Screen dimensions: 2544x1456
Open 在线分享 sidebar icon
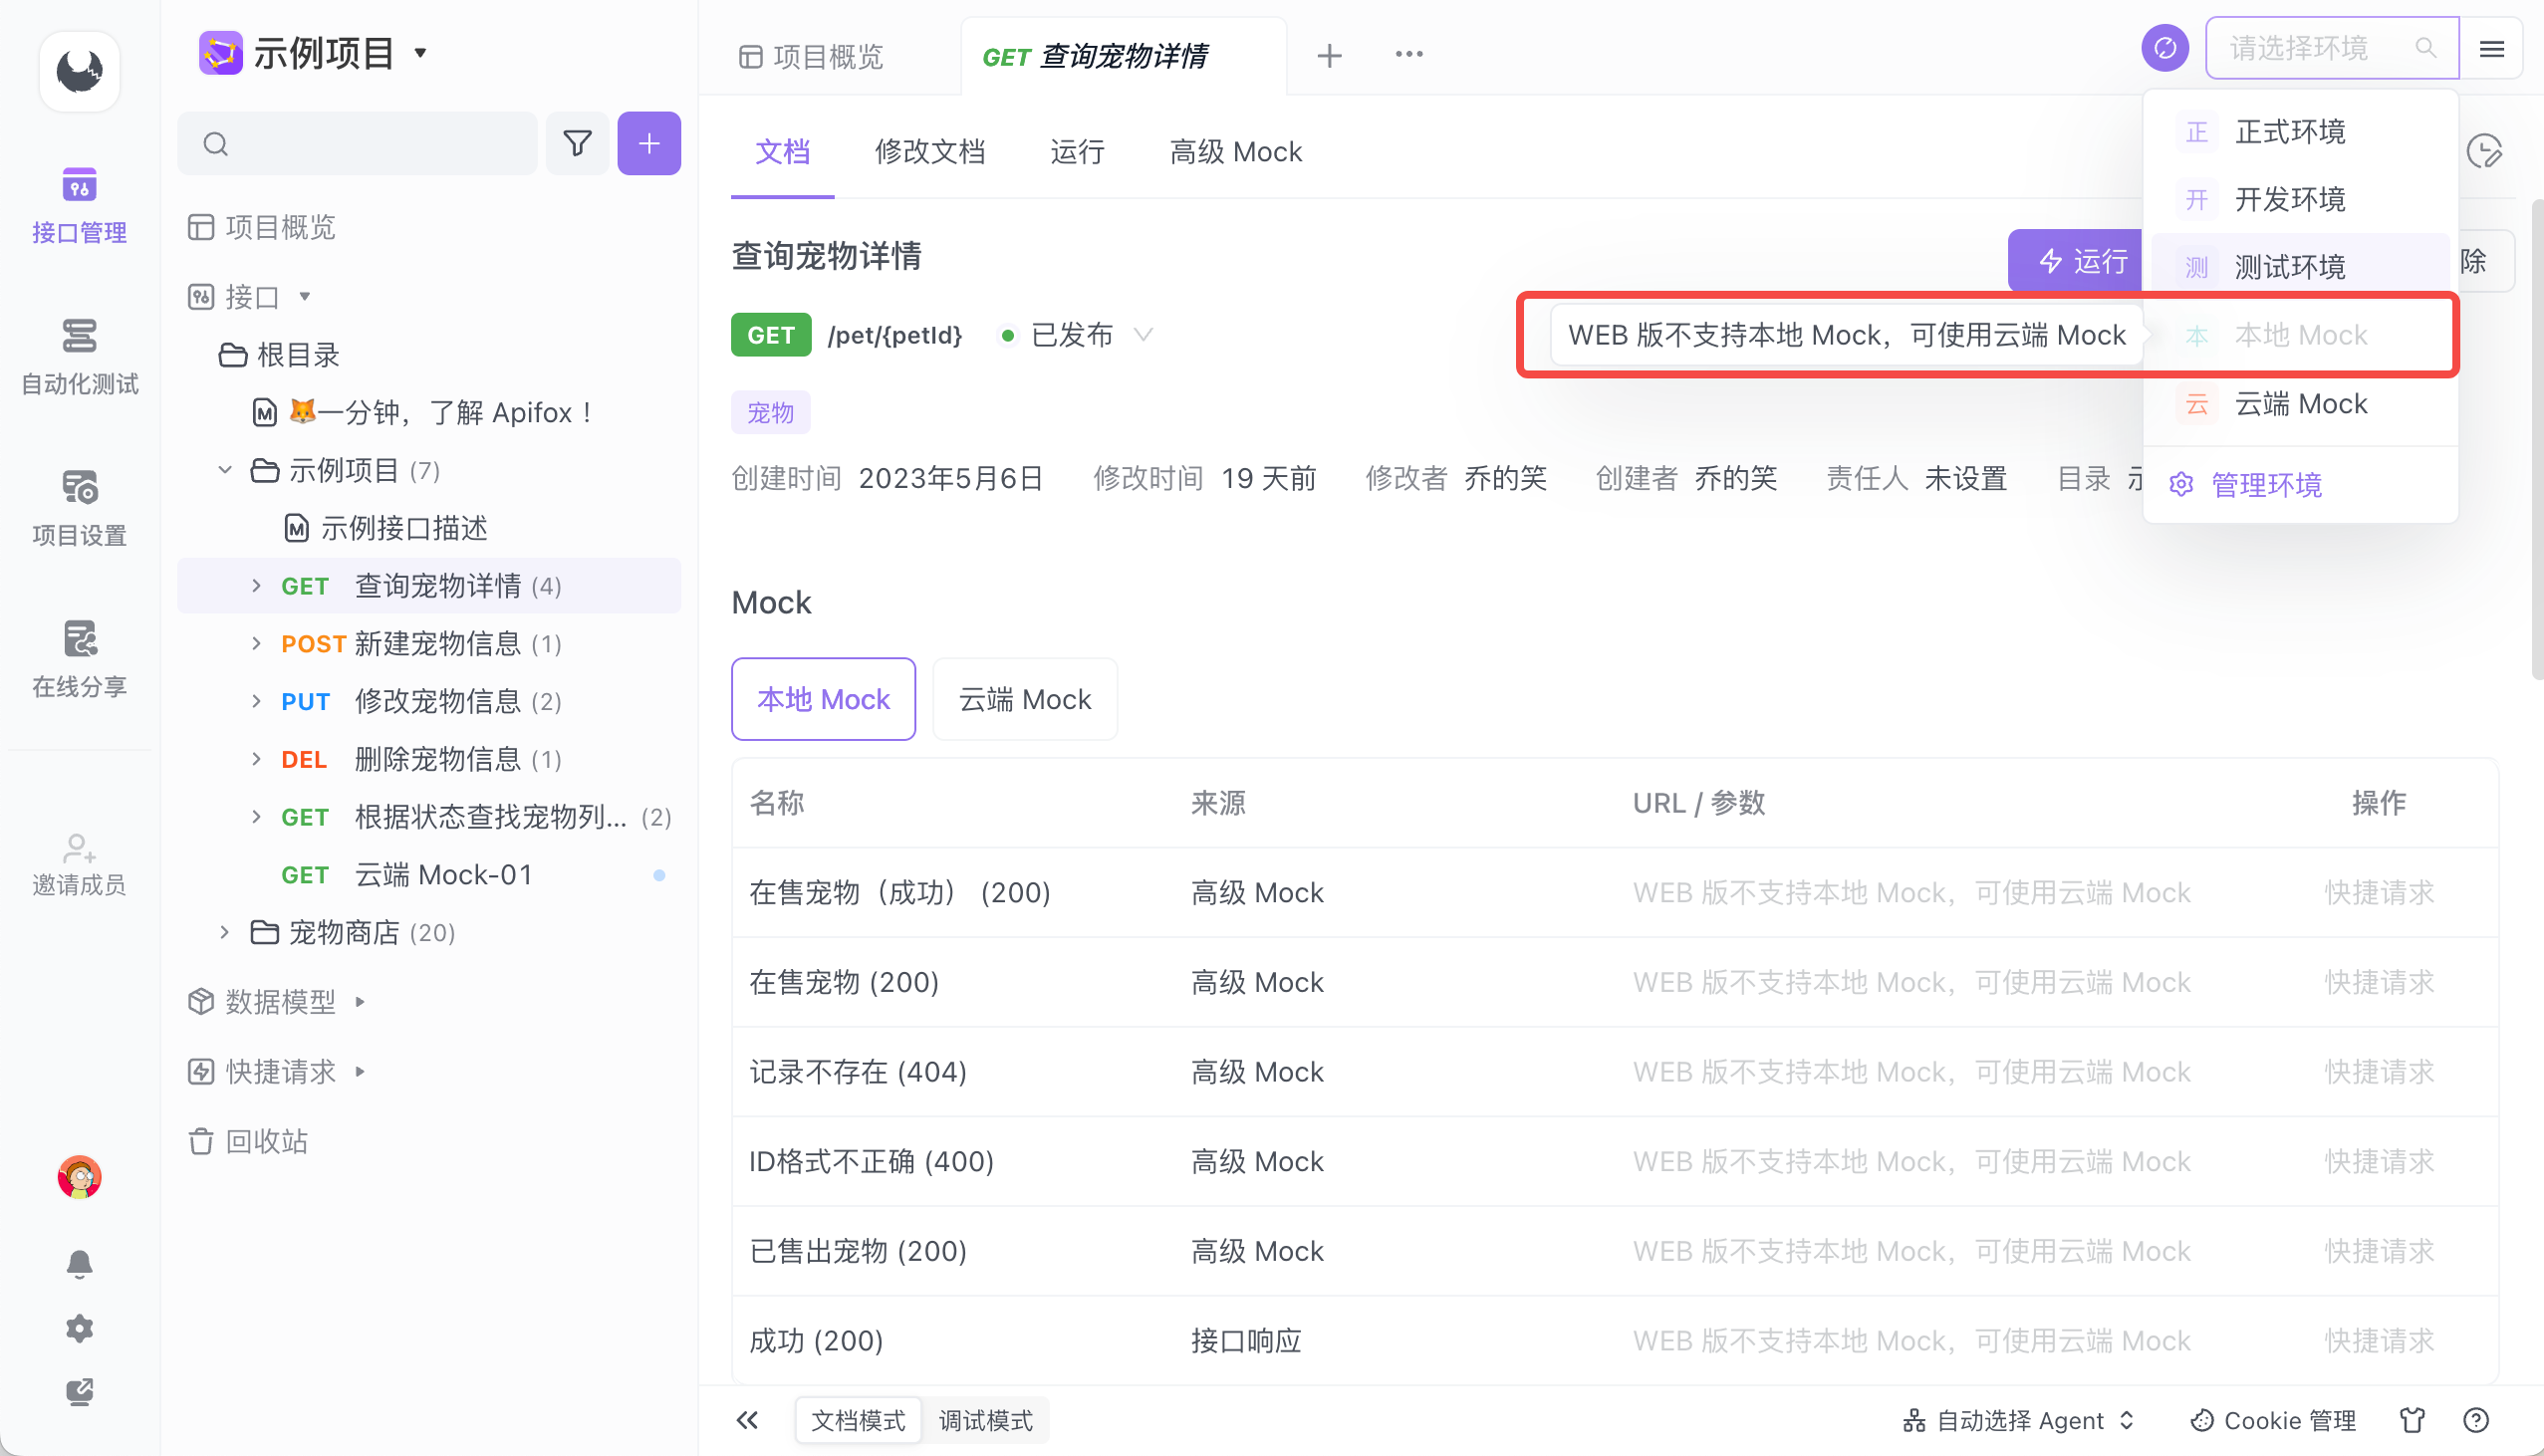(79, 658)
